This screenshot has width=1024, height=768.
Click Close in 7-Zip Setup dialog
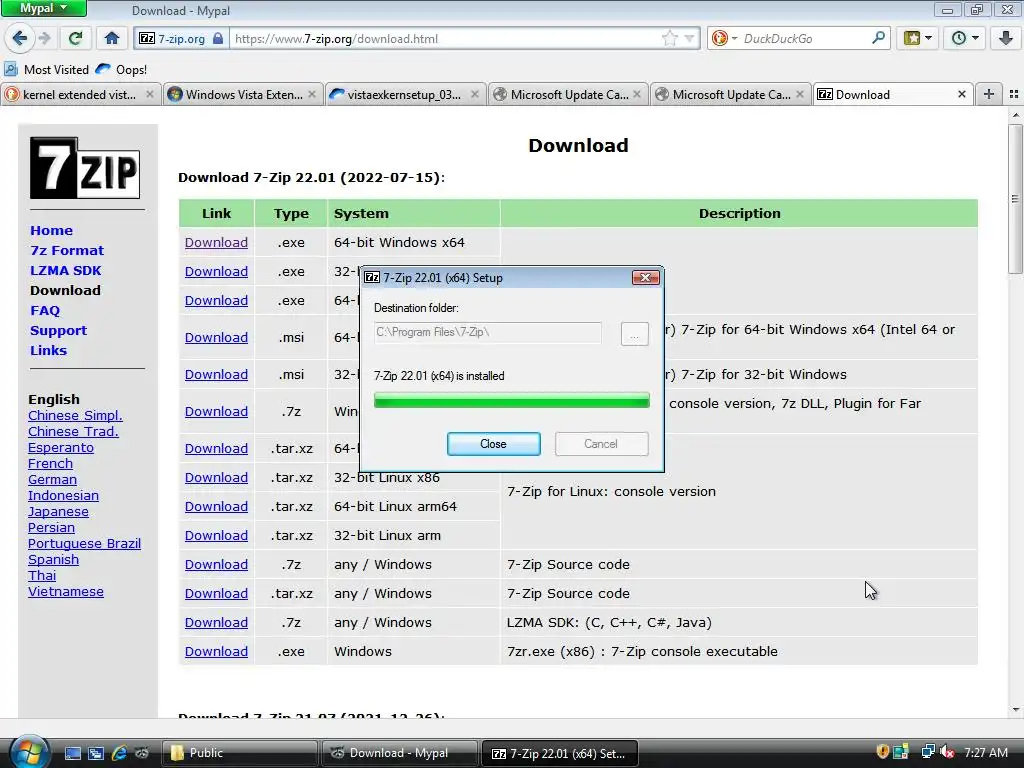[494, 444]
